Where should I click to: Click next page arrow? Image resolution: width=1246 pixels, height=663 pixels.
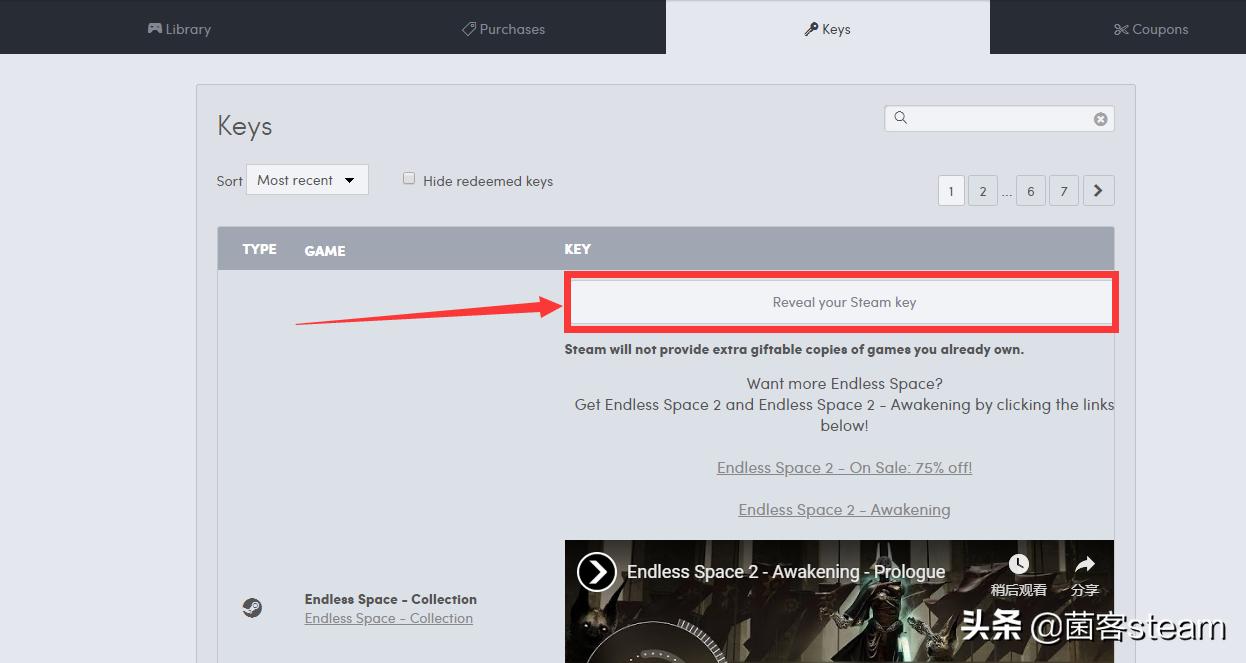tap(1098, 191)
